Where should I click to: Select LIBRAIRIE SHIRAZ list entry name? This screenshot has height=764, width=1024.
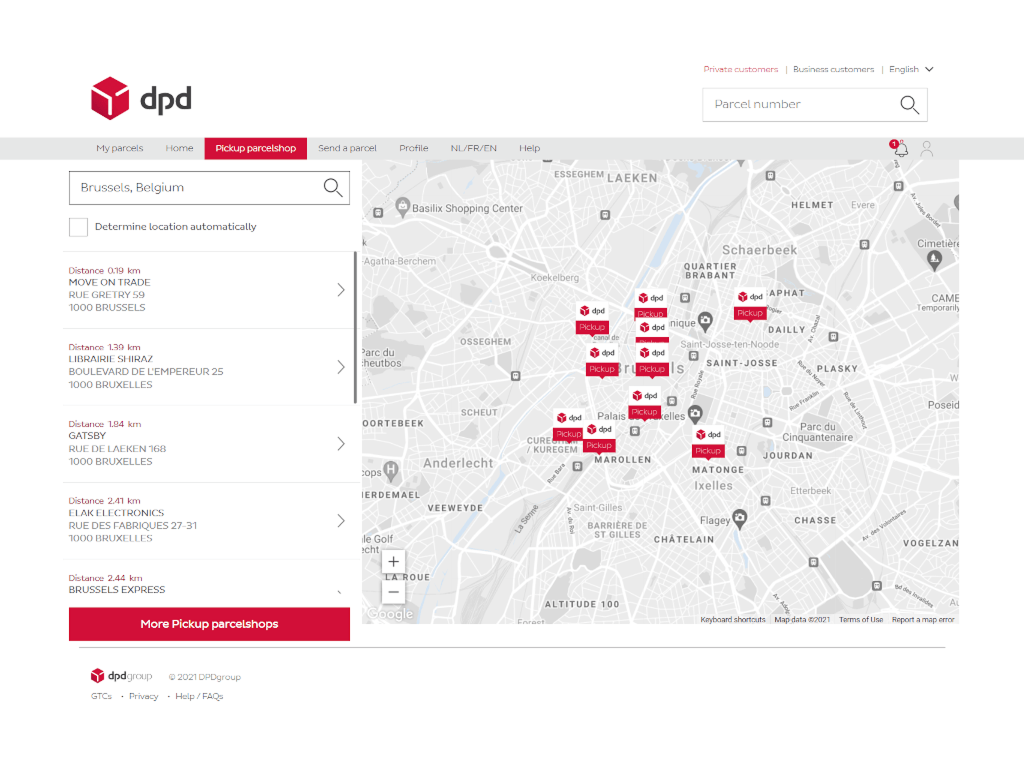click(x=110, y=359)
